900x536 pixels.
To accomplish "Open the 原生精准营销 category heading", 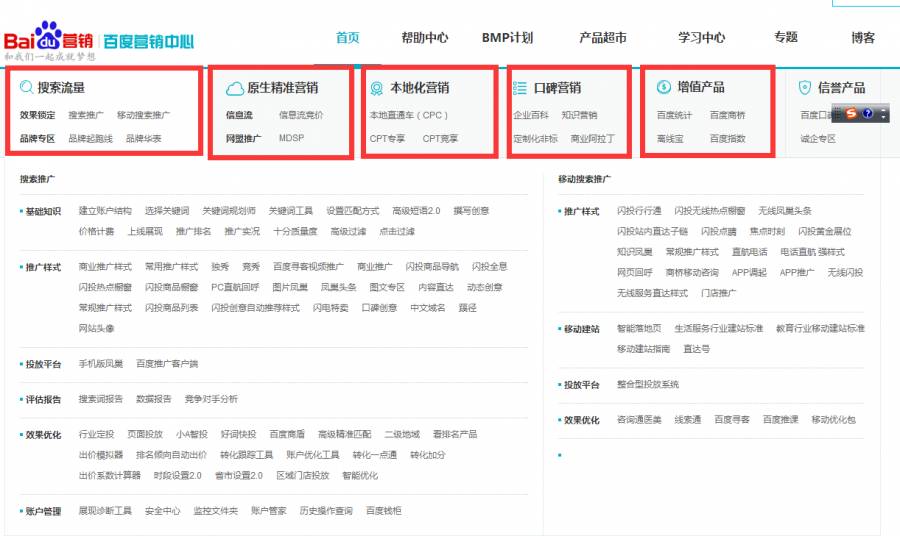I will [x=282, y=88].
